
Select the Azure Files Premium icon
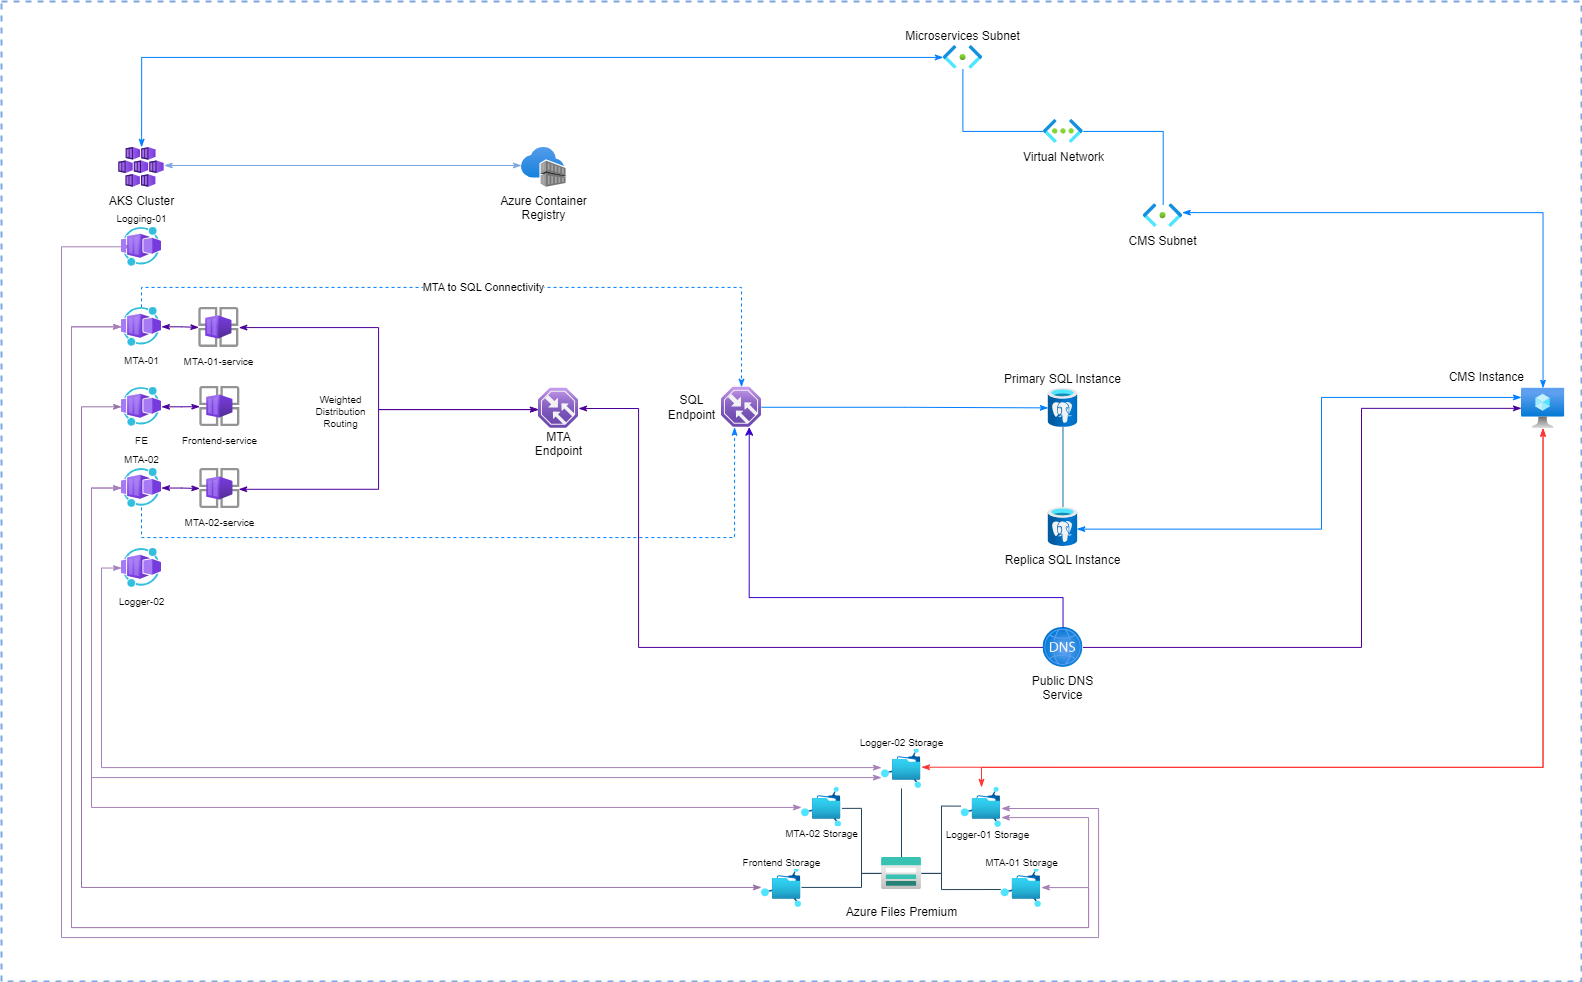(901, 873)
